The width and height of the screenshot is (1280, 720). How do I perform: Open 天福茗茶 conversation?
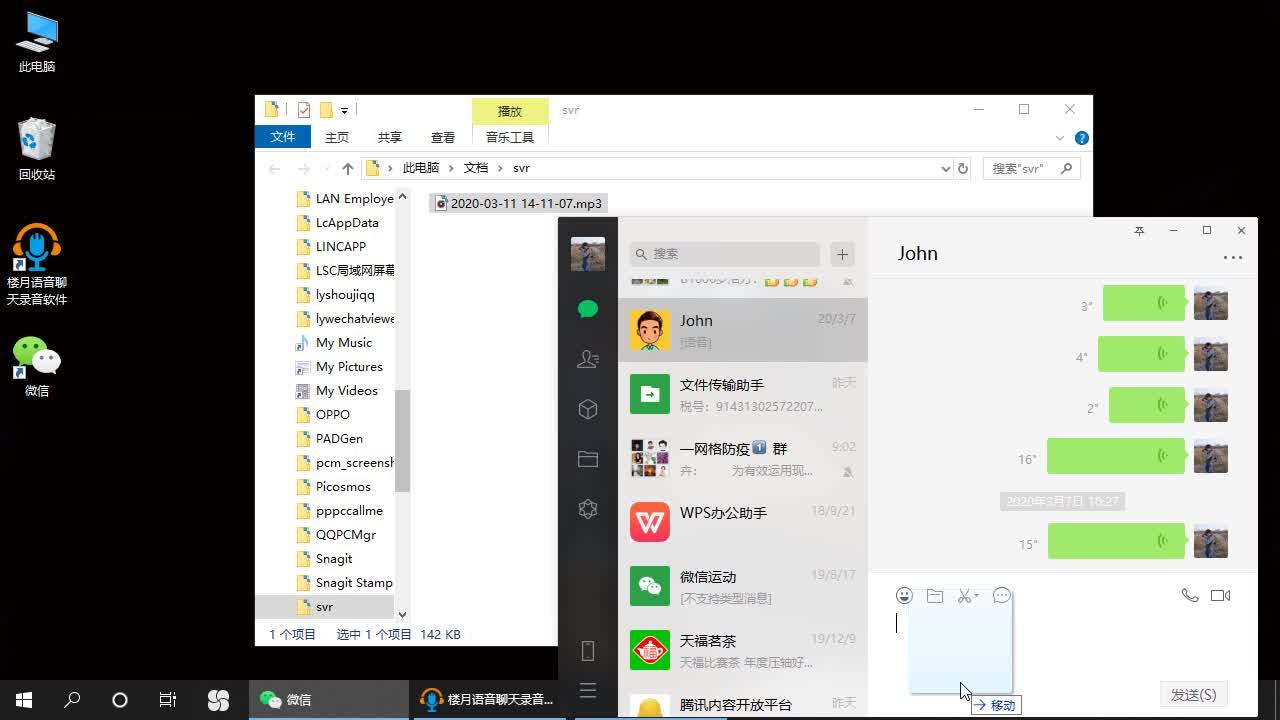(x=743, y=650)
